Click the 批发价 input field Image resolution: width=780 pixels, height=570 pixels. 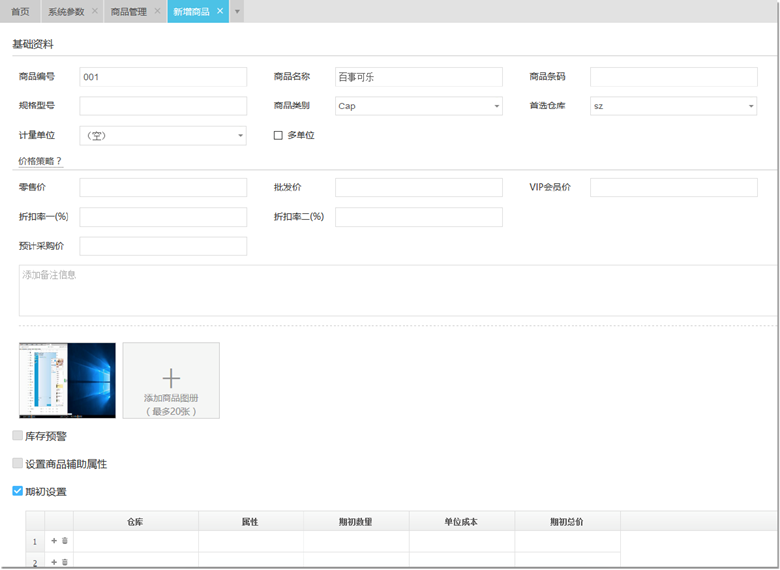coord(419,188)
